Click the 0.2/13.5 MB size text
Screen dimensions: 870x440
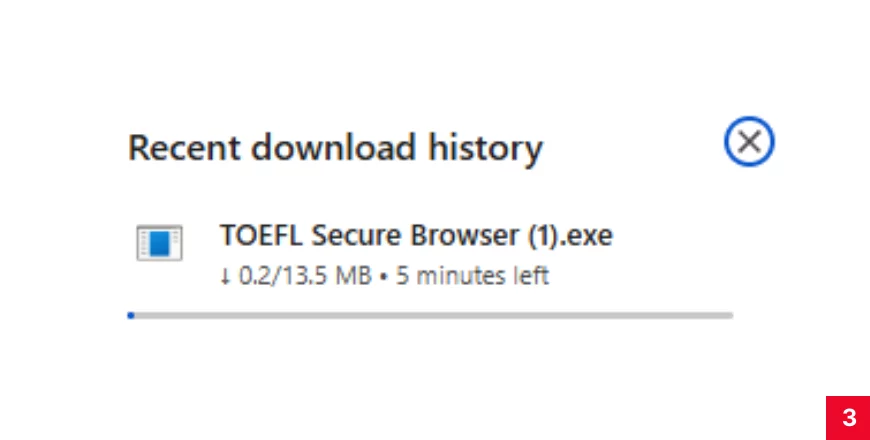[x=304, y=275]
